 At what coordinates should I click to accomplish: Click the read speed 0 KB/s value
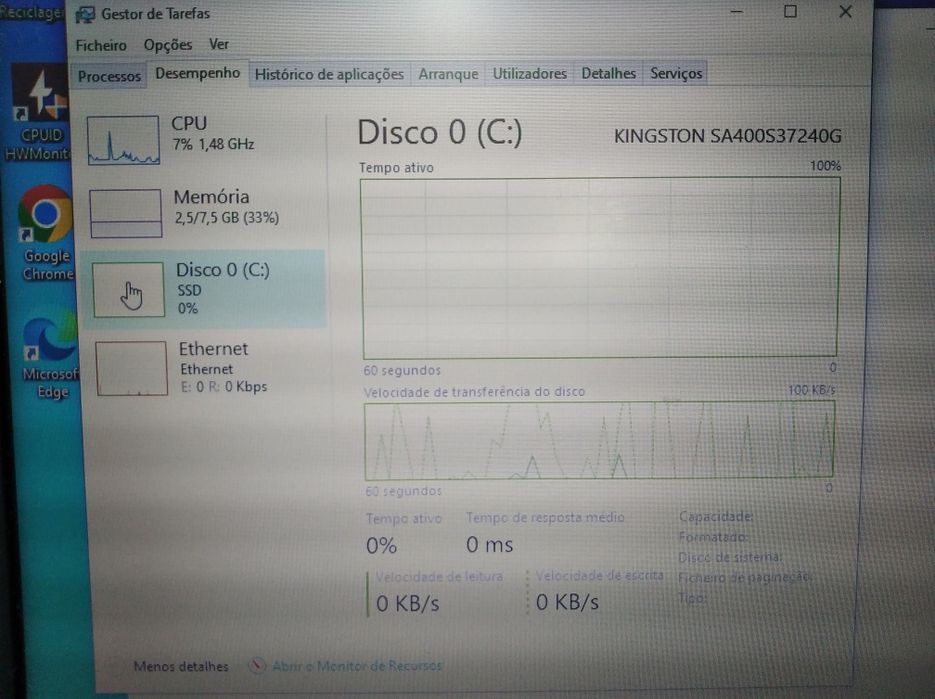408,604
